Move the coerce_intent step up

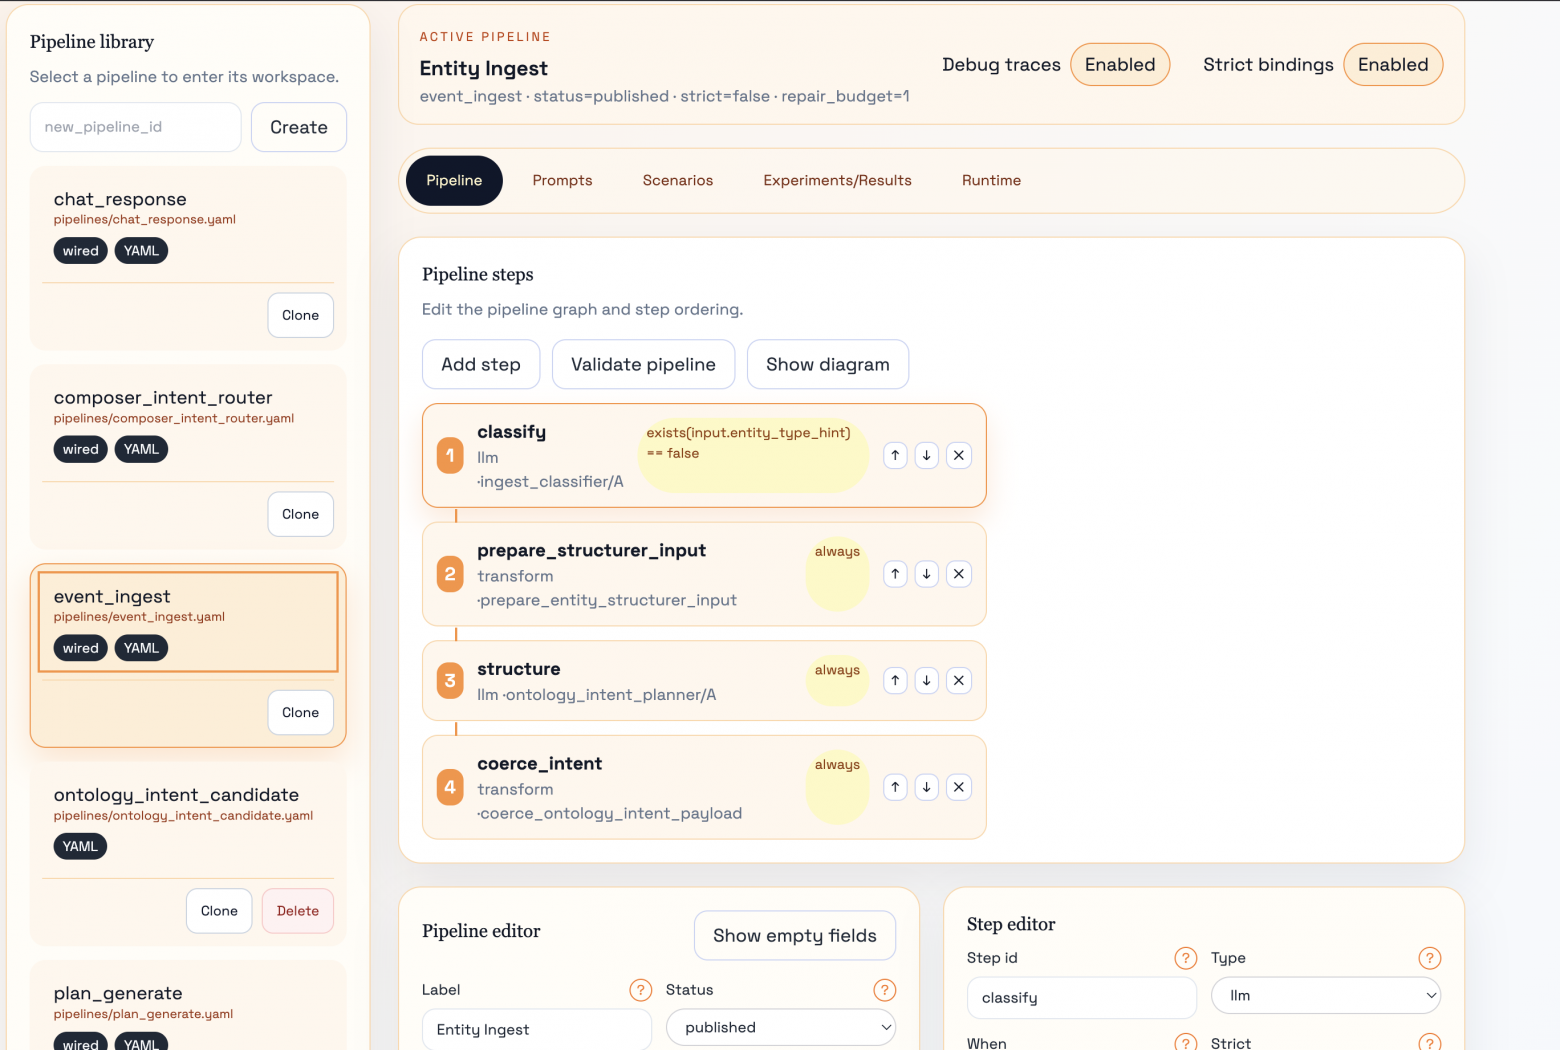point(895,787)
